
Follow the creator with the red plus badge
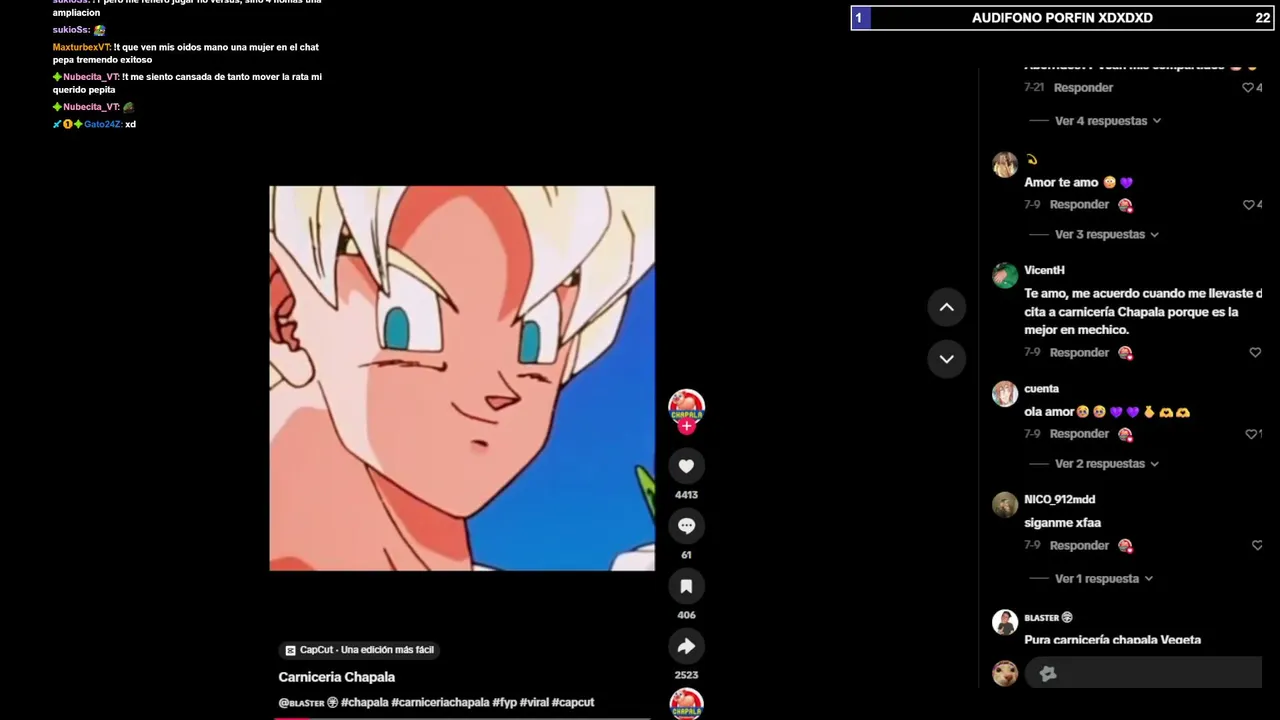(x=686, y=426)
